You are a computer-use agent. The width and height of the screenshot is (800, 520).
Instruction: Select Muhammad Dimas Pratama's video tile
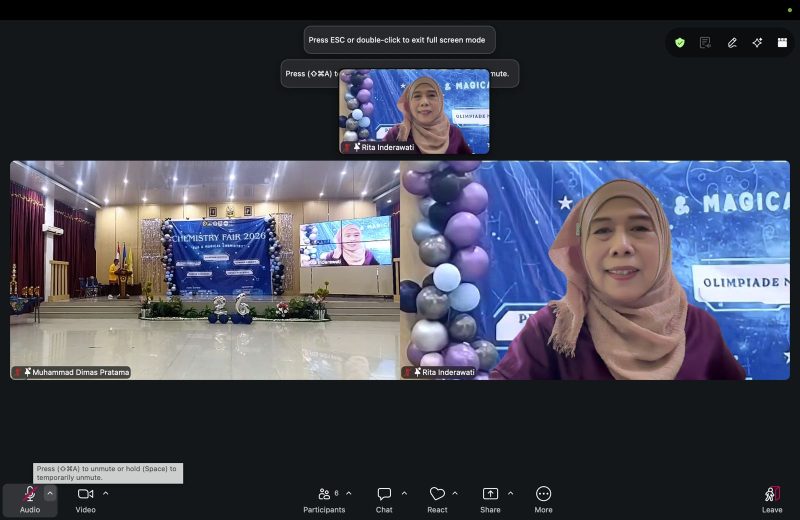coord(205,270)
